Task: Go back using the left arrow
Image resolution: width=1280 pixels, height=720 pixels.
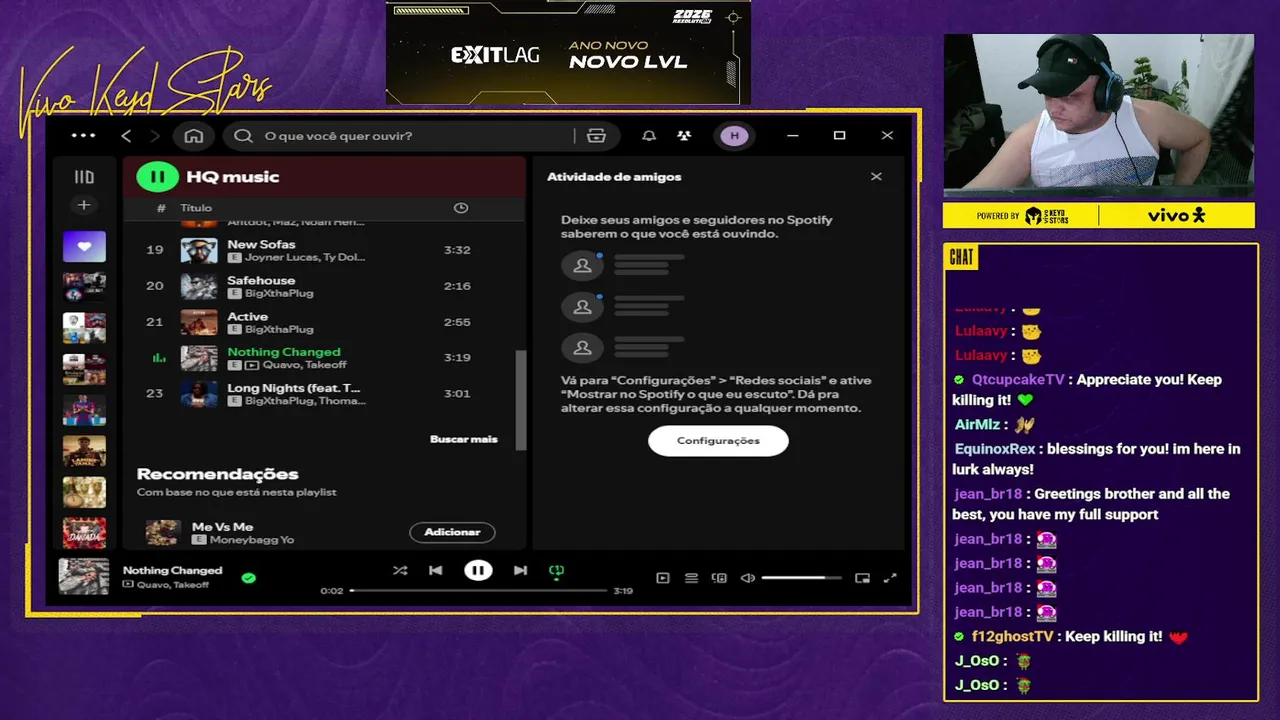Action: click(x=126, y=136)
